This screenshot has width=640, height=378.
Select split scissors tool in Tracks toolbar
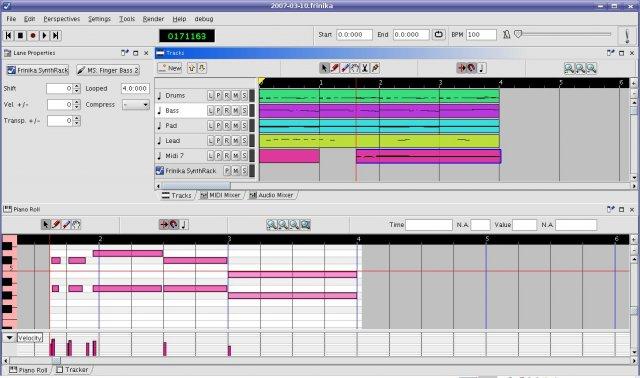[x=364, y=68]
